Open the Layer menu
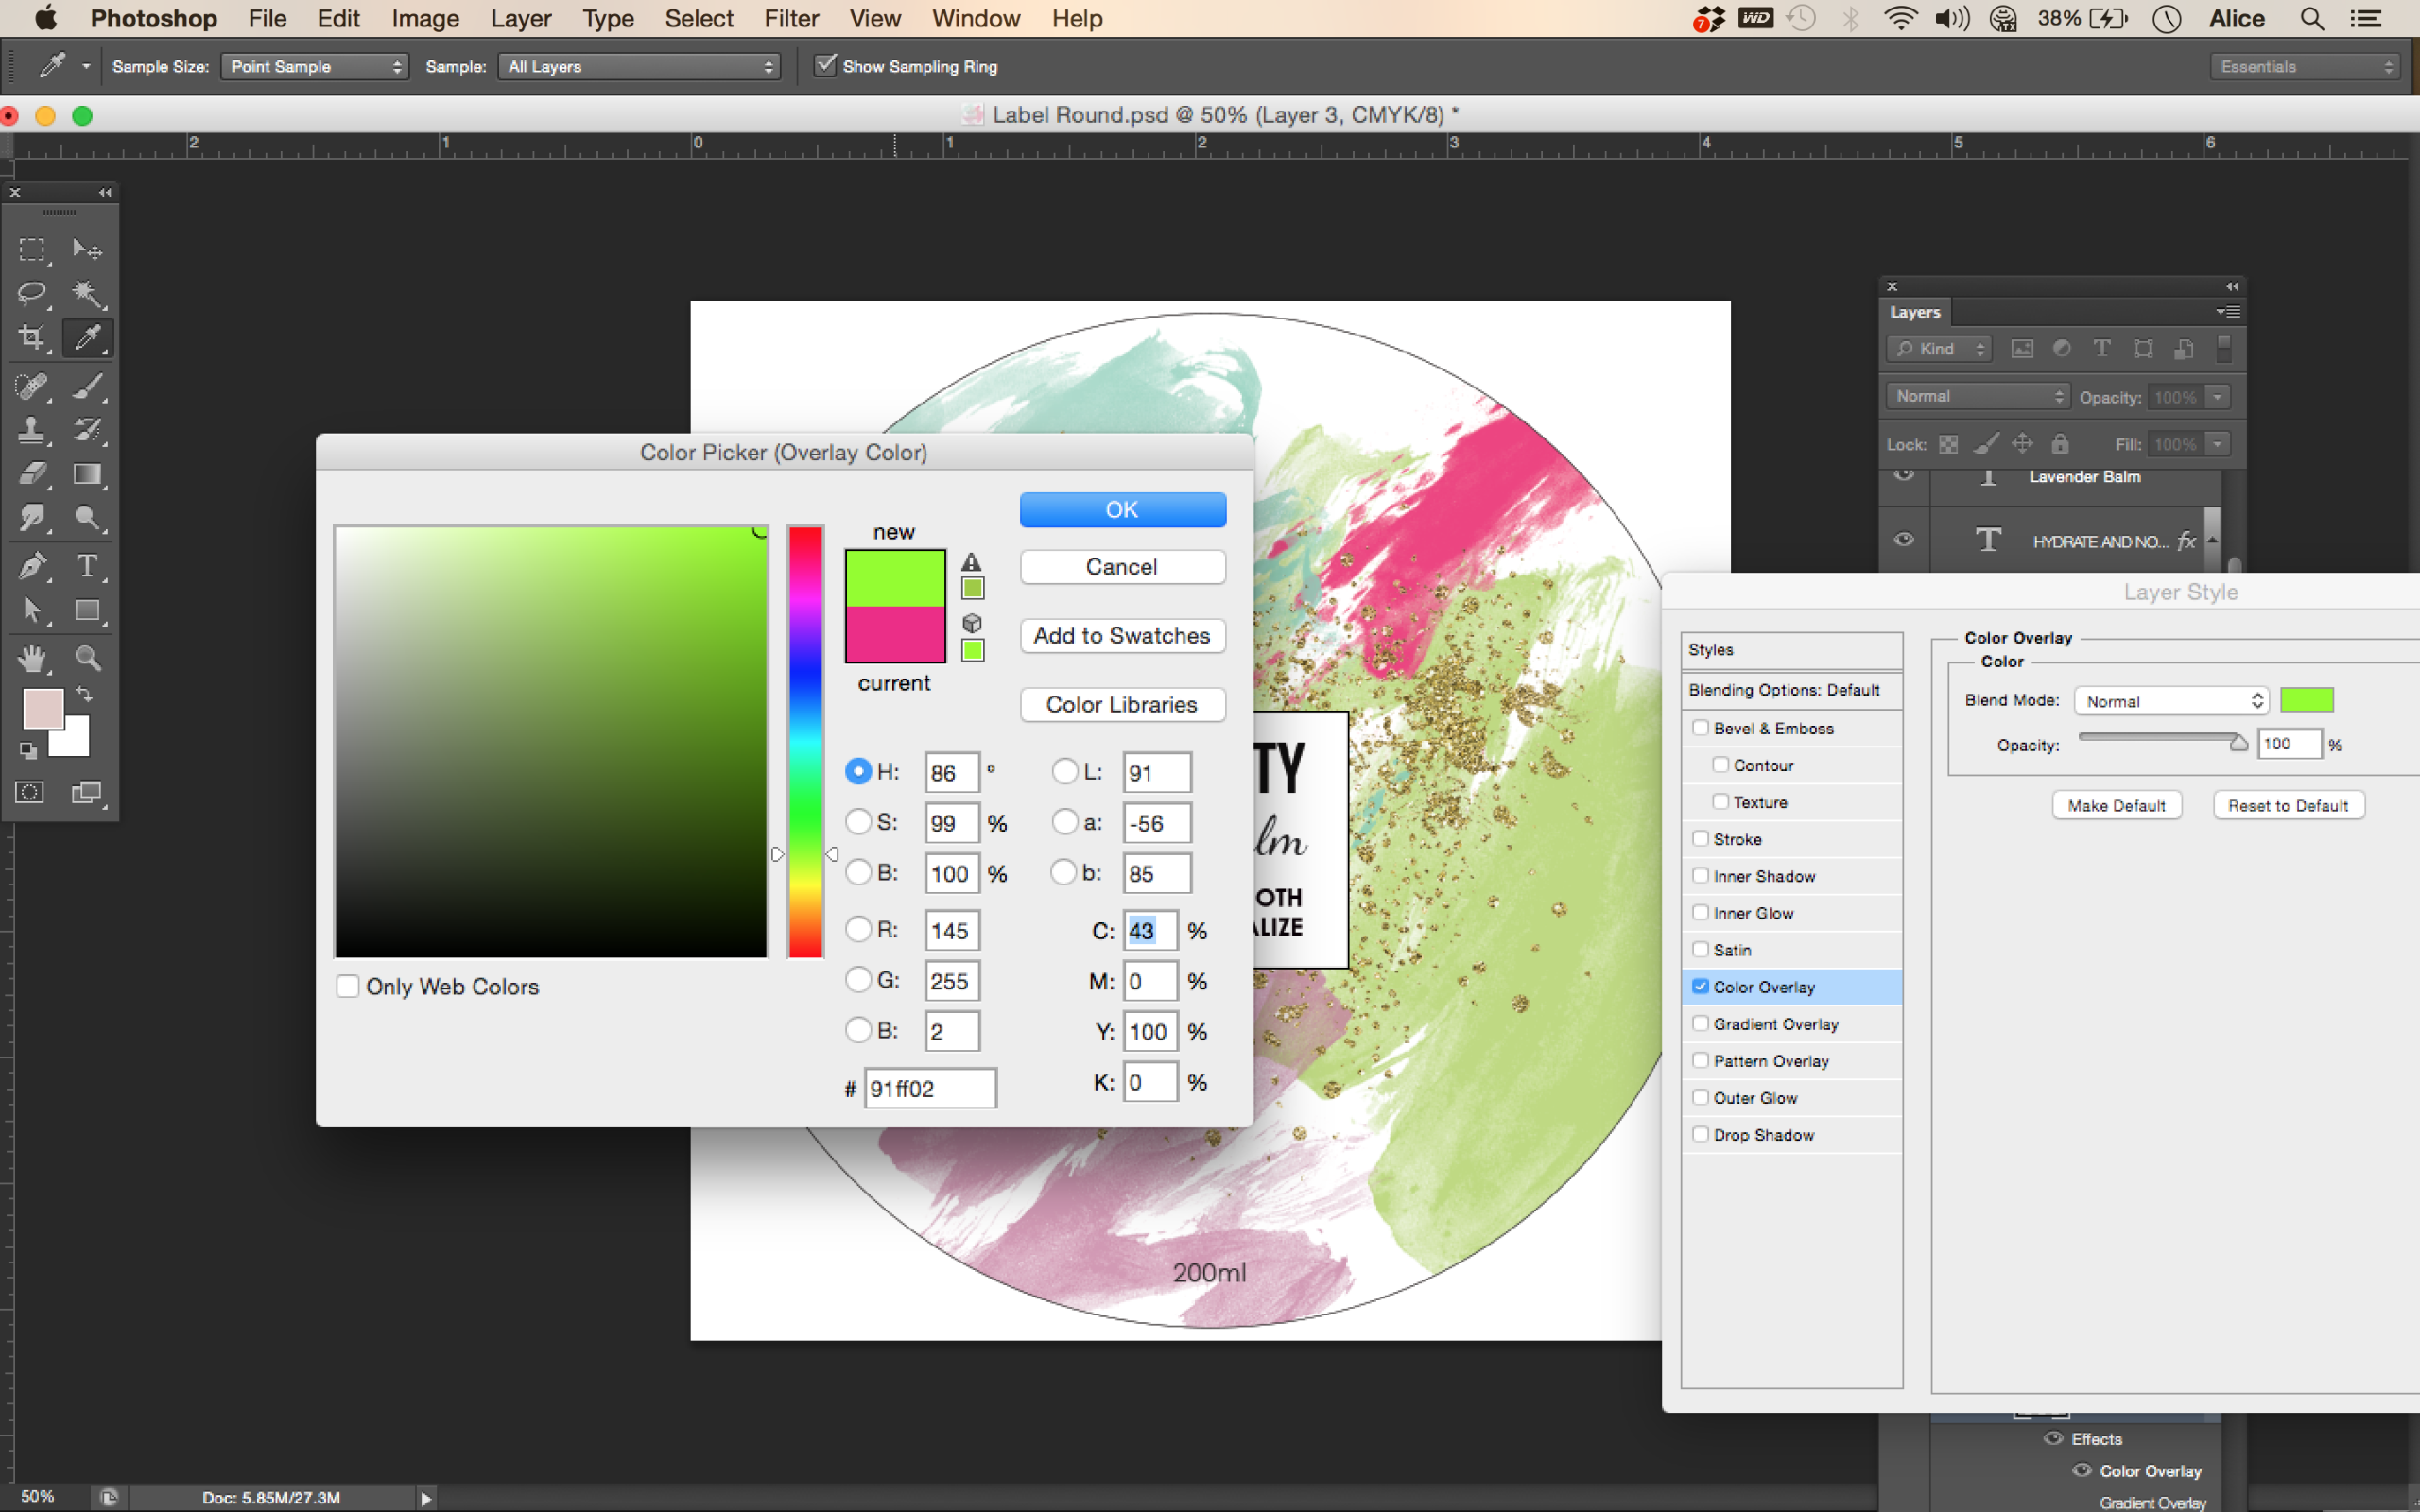 [521, 18]
